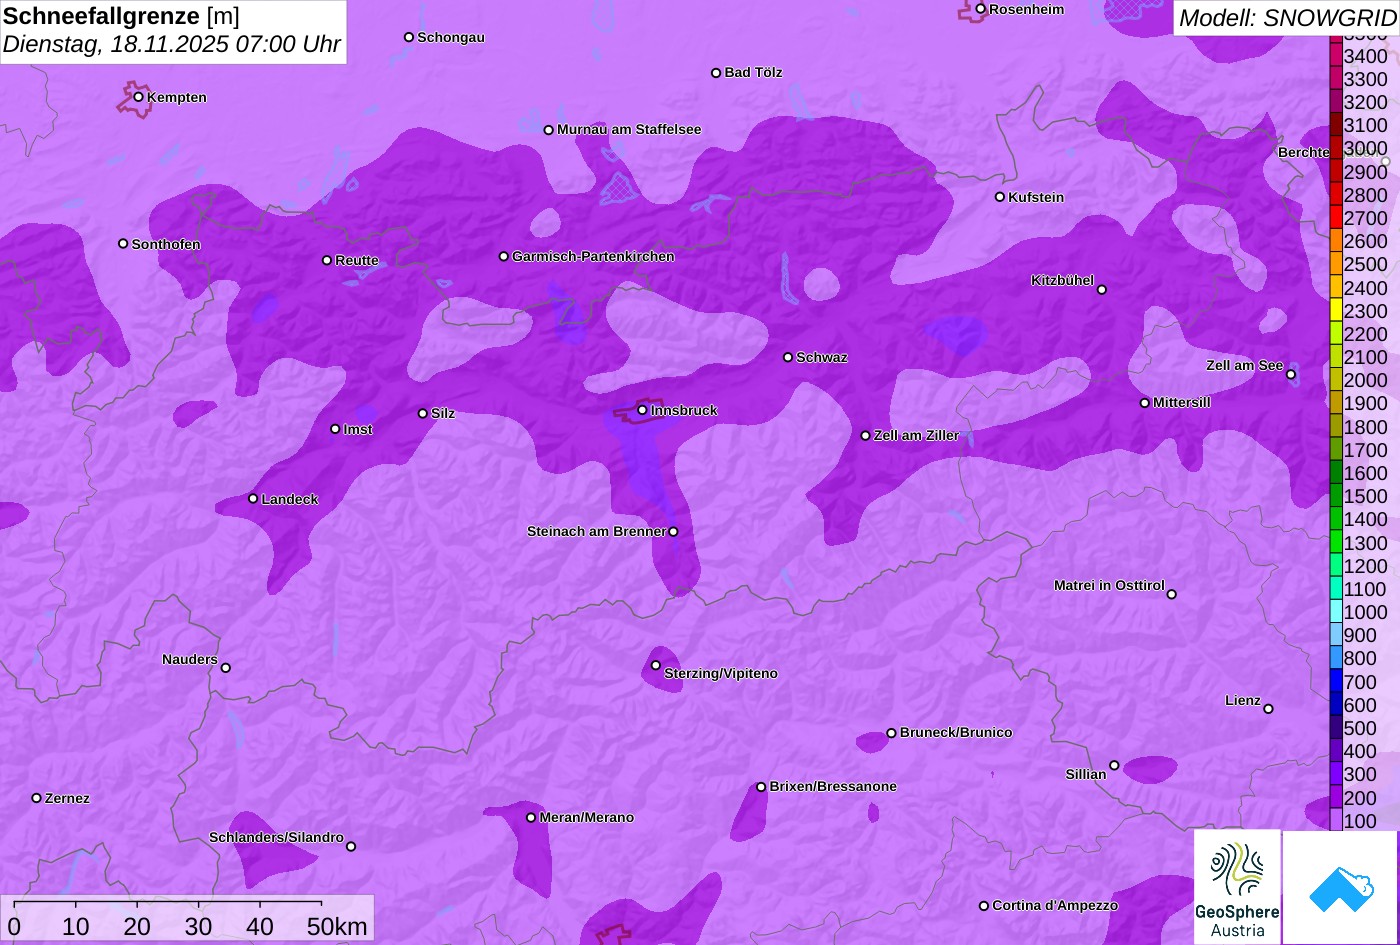
Task: Select the Imst marker dot
Action: click(x=335, y=429)
